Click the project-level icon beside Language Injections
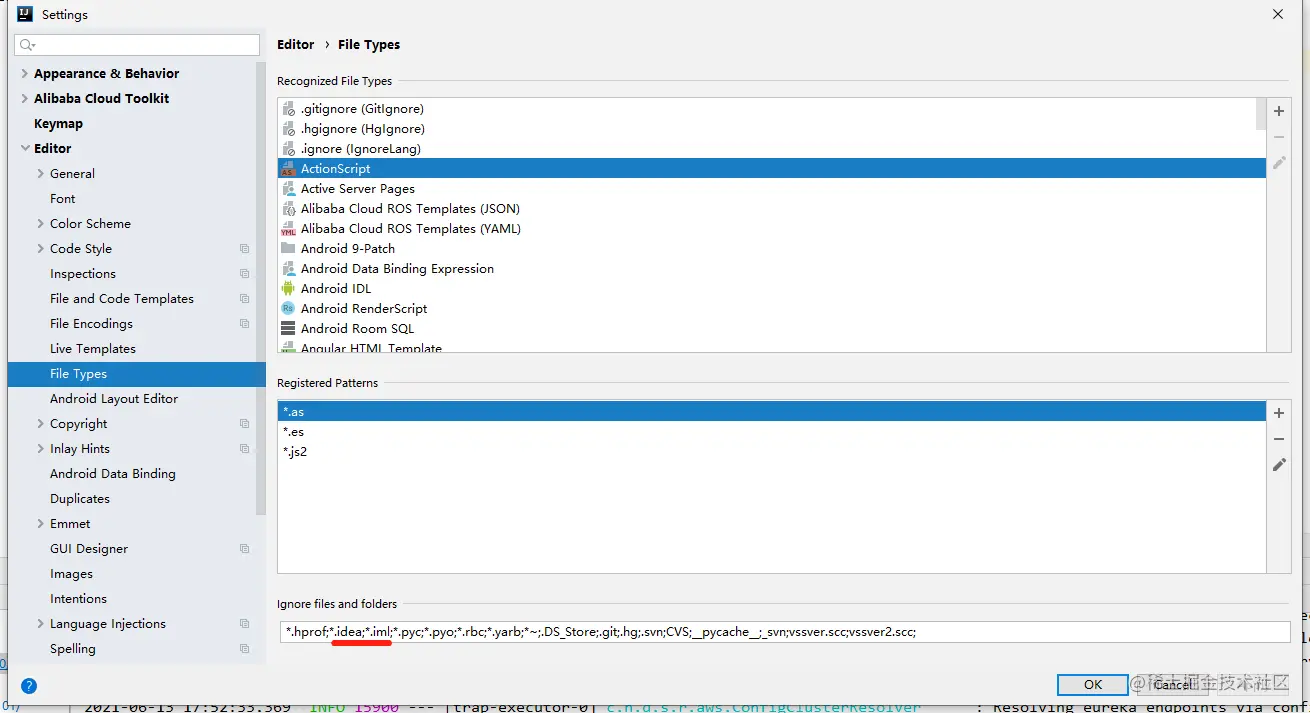Viewport: 1310px width, 713px height. point(244,624)
